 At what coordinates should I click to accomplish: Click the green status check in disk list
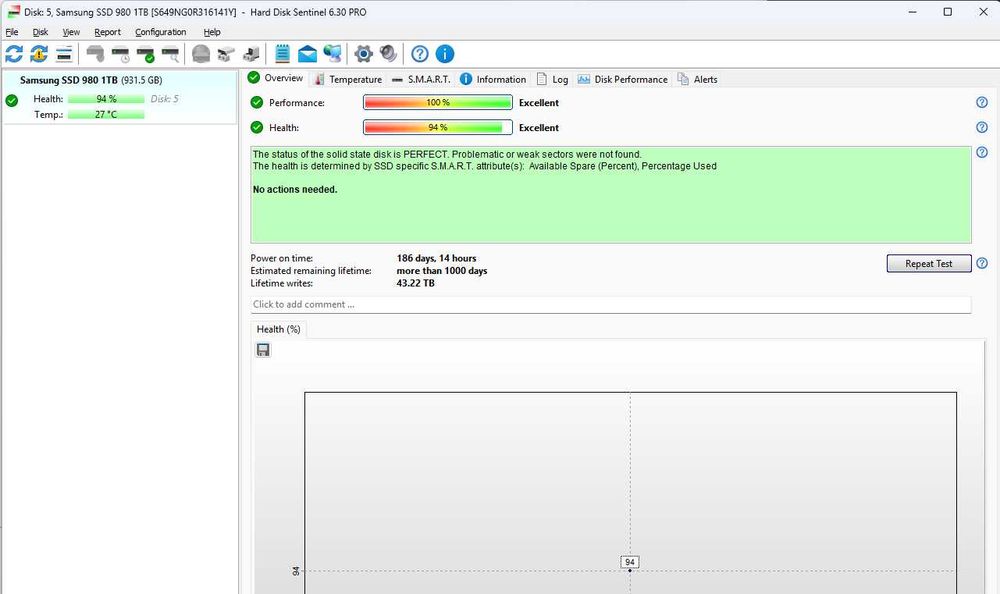11,100
